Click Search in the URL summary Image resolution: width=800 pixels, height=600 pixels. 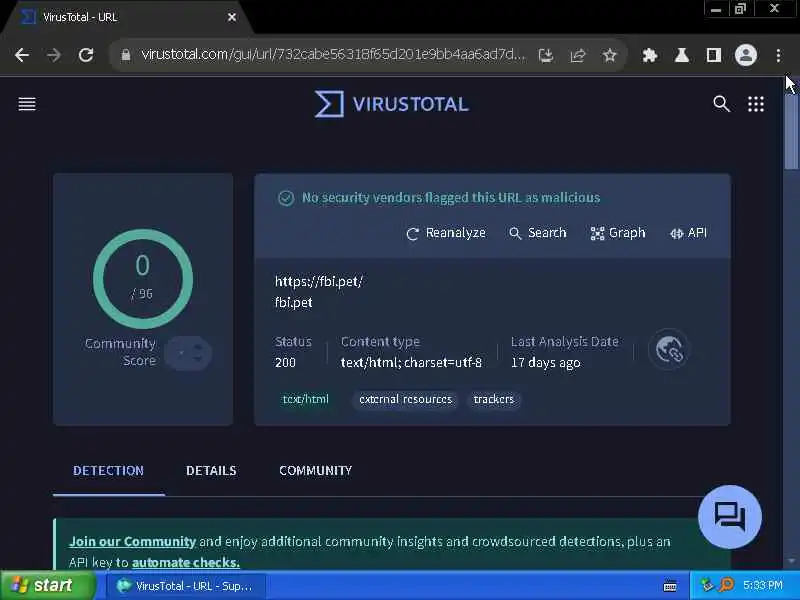(538, 233)
